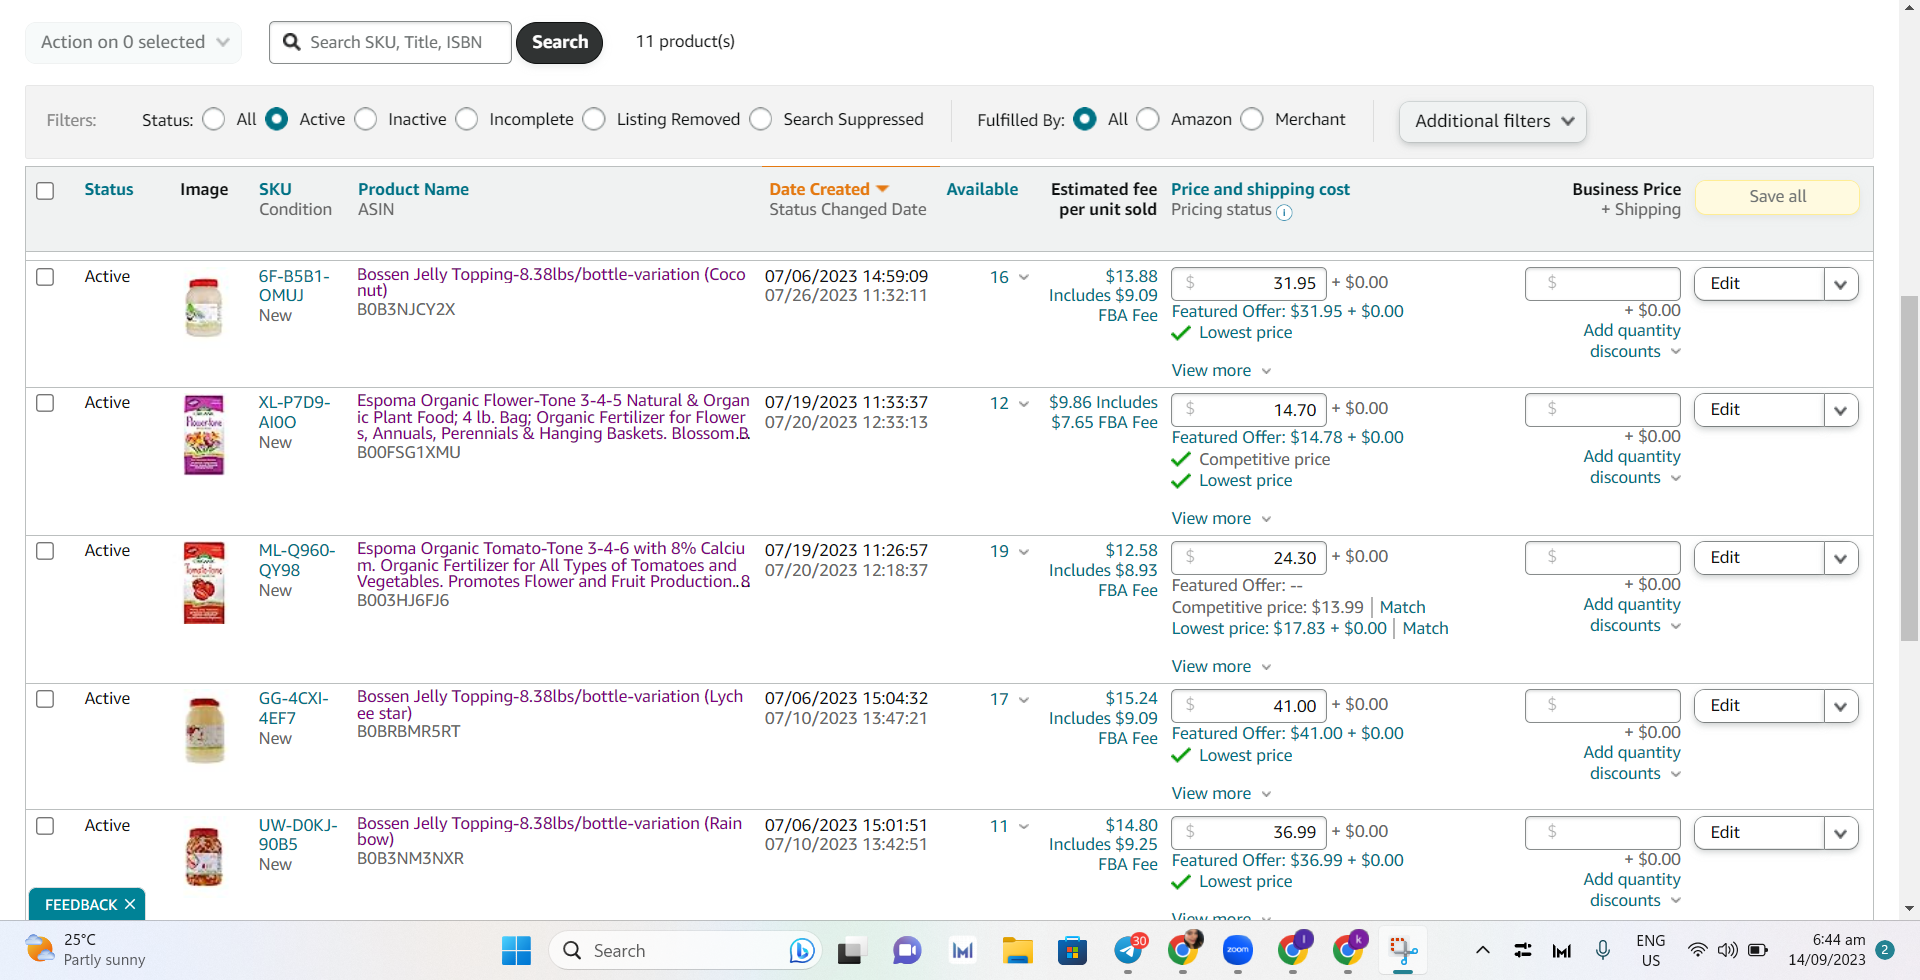Viewport: 1920px width, 980px height.
Task: Click Edit for SKU UW-D0KJ-90B5
Action: (x=1759, y=832)
